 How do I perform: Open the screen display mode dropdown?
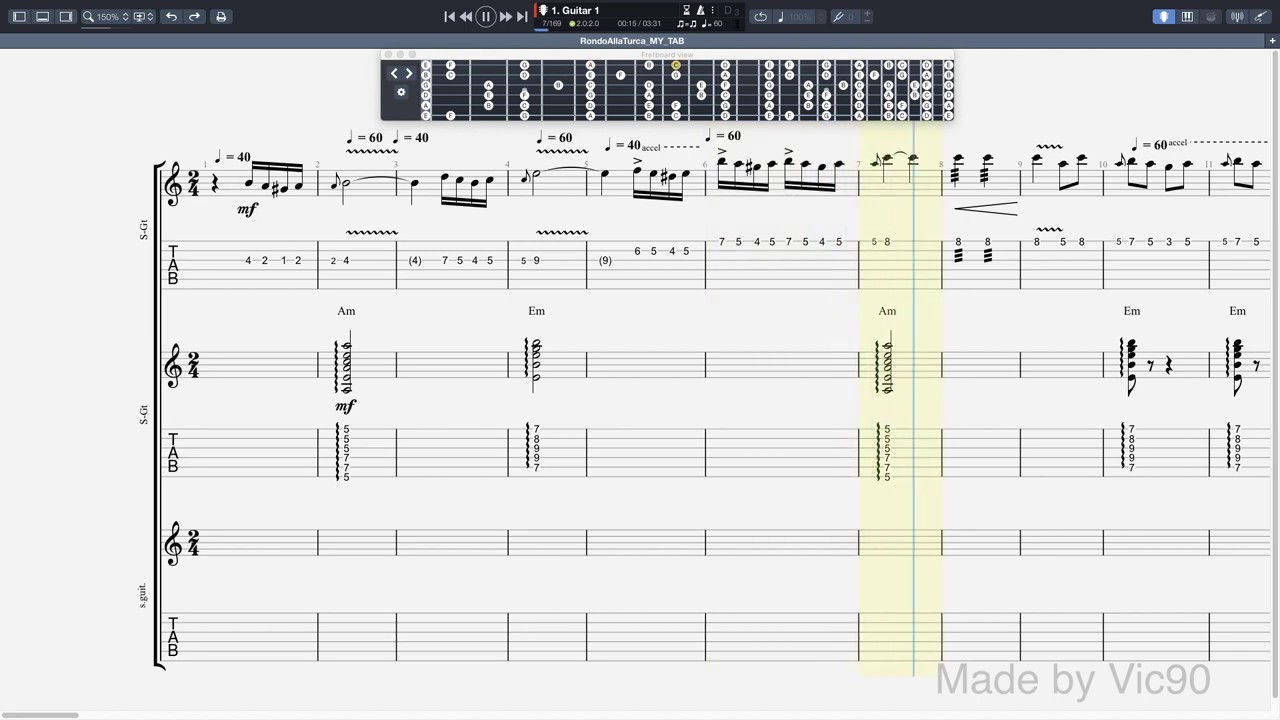pyautogui.click(x=144, y=16)
